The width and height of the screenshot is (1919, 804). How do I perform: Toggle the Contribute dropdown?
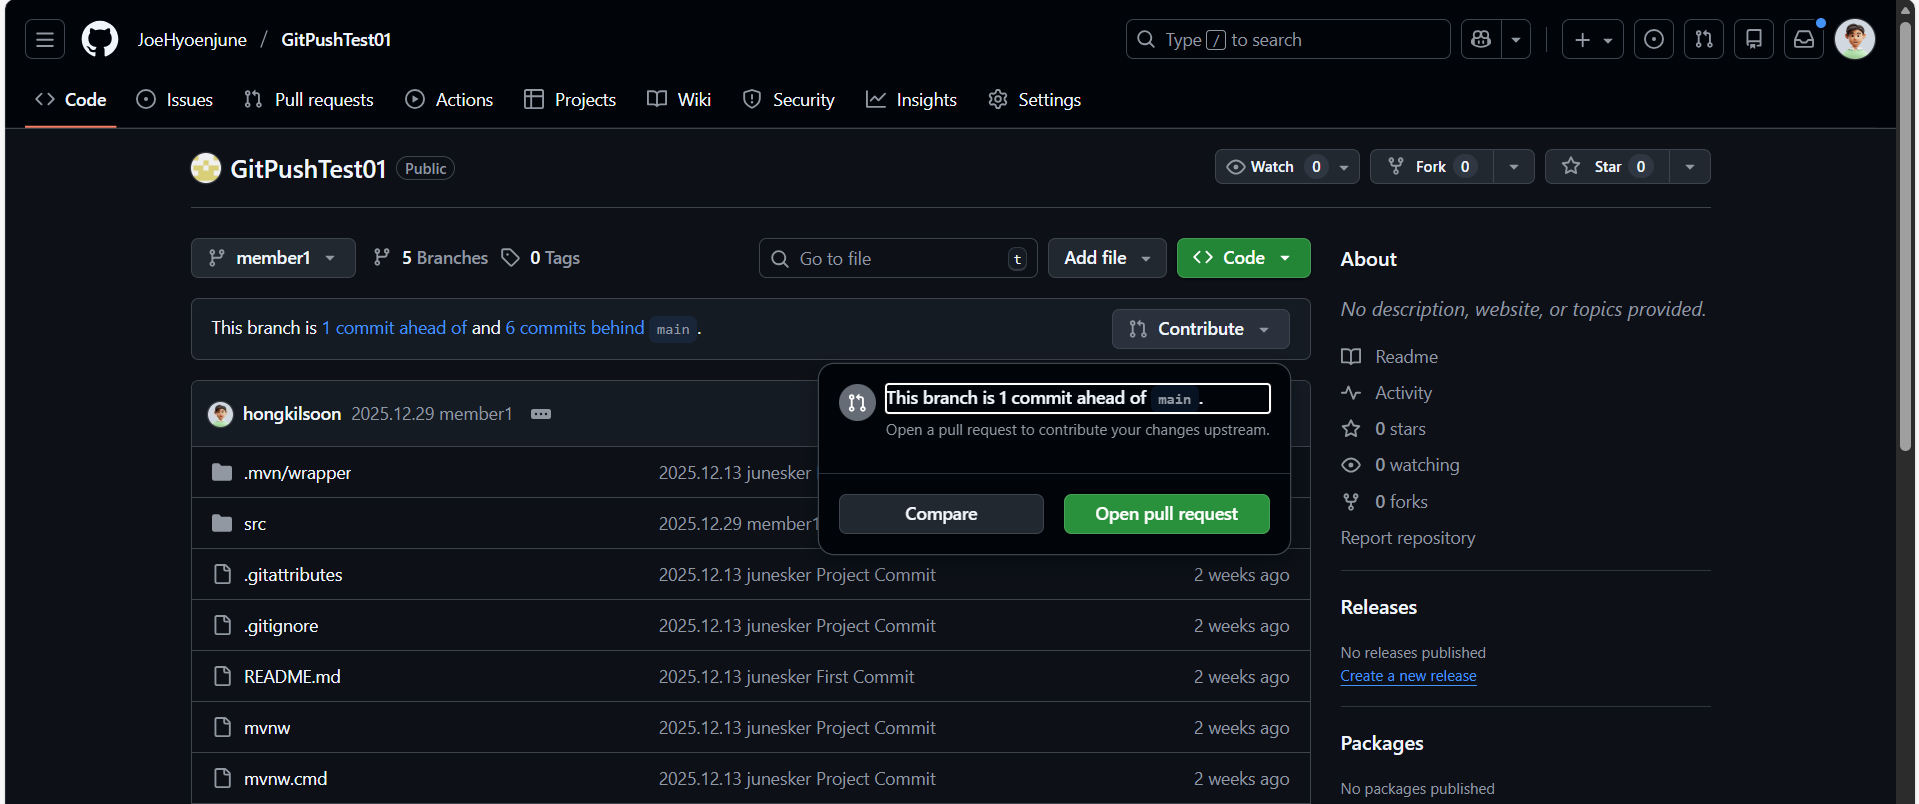(1200, 329)
